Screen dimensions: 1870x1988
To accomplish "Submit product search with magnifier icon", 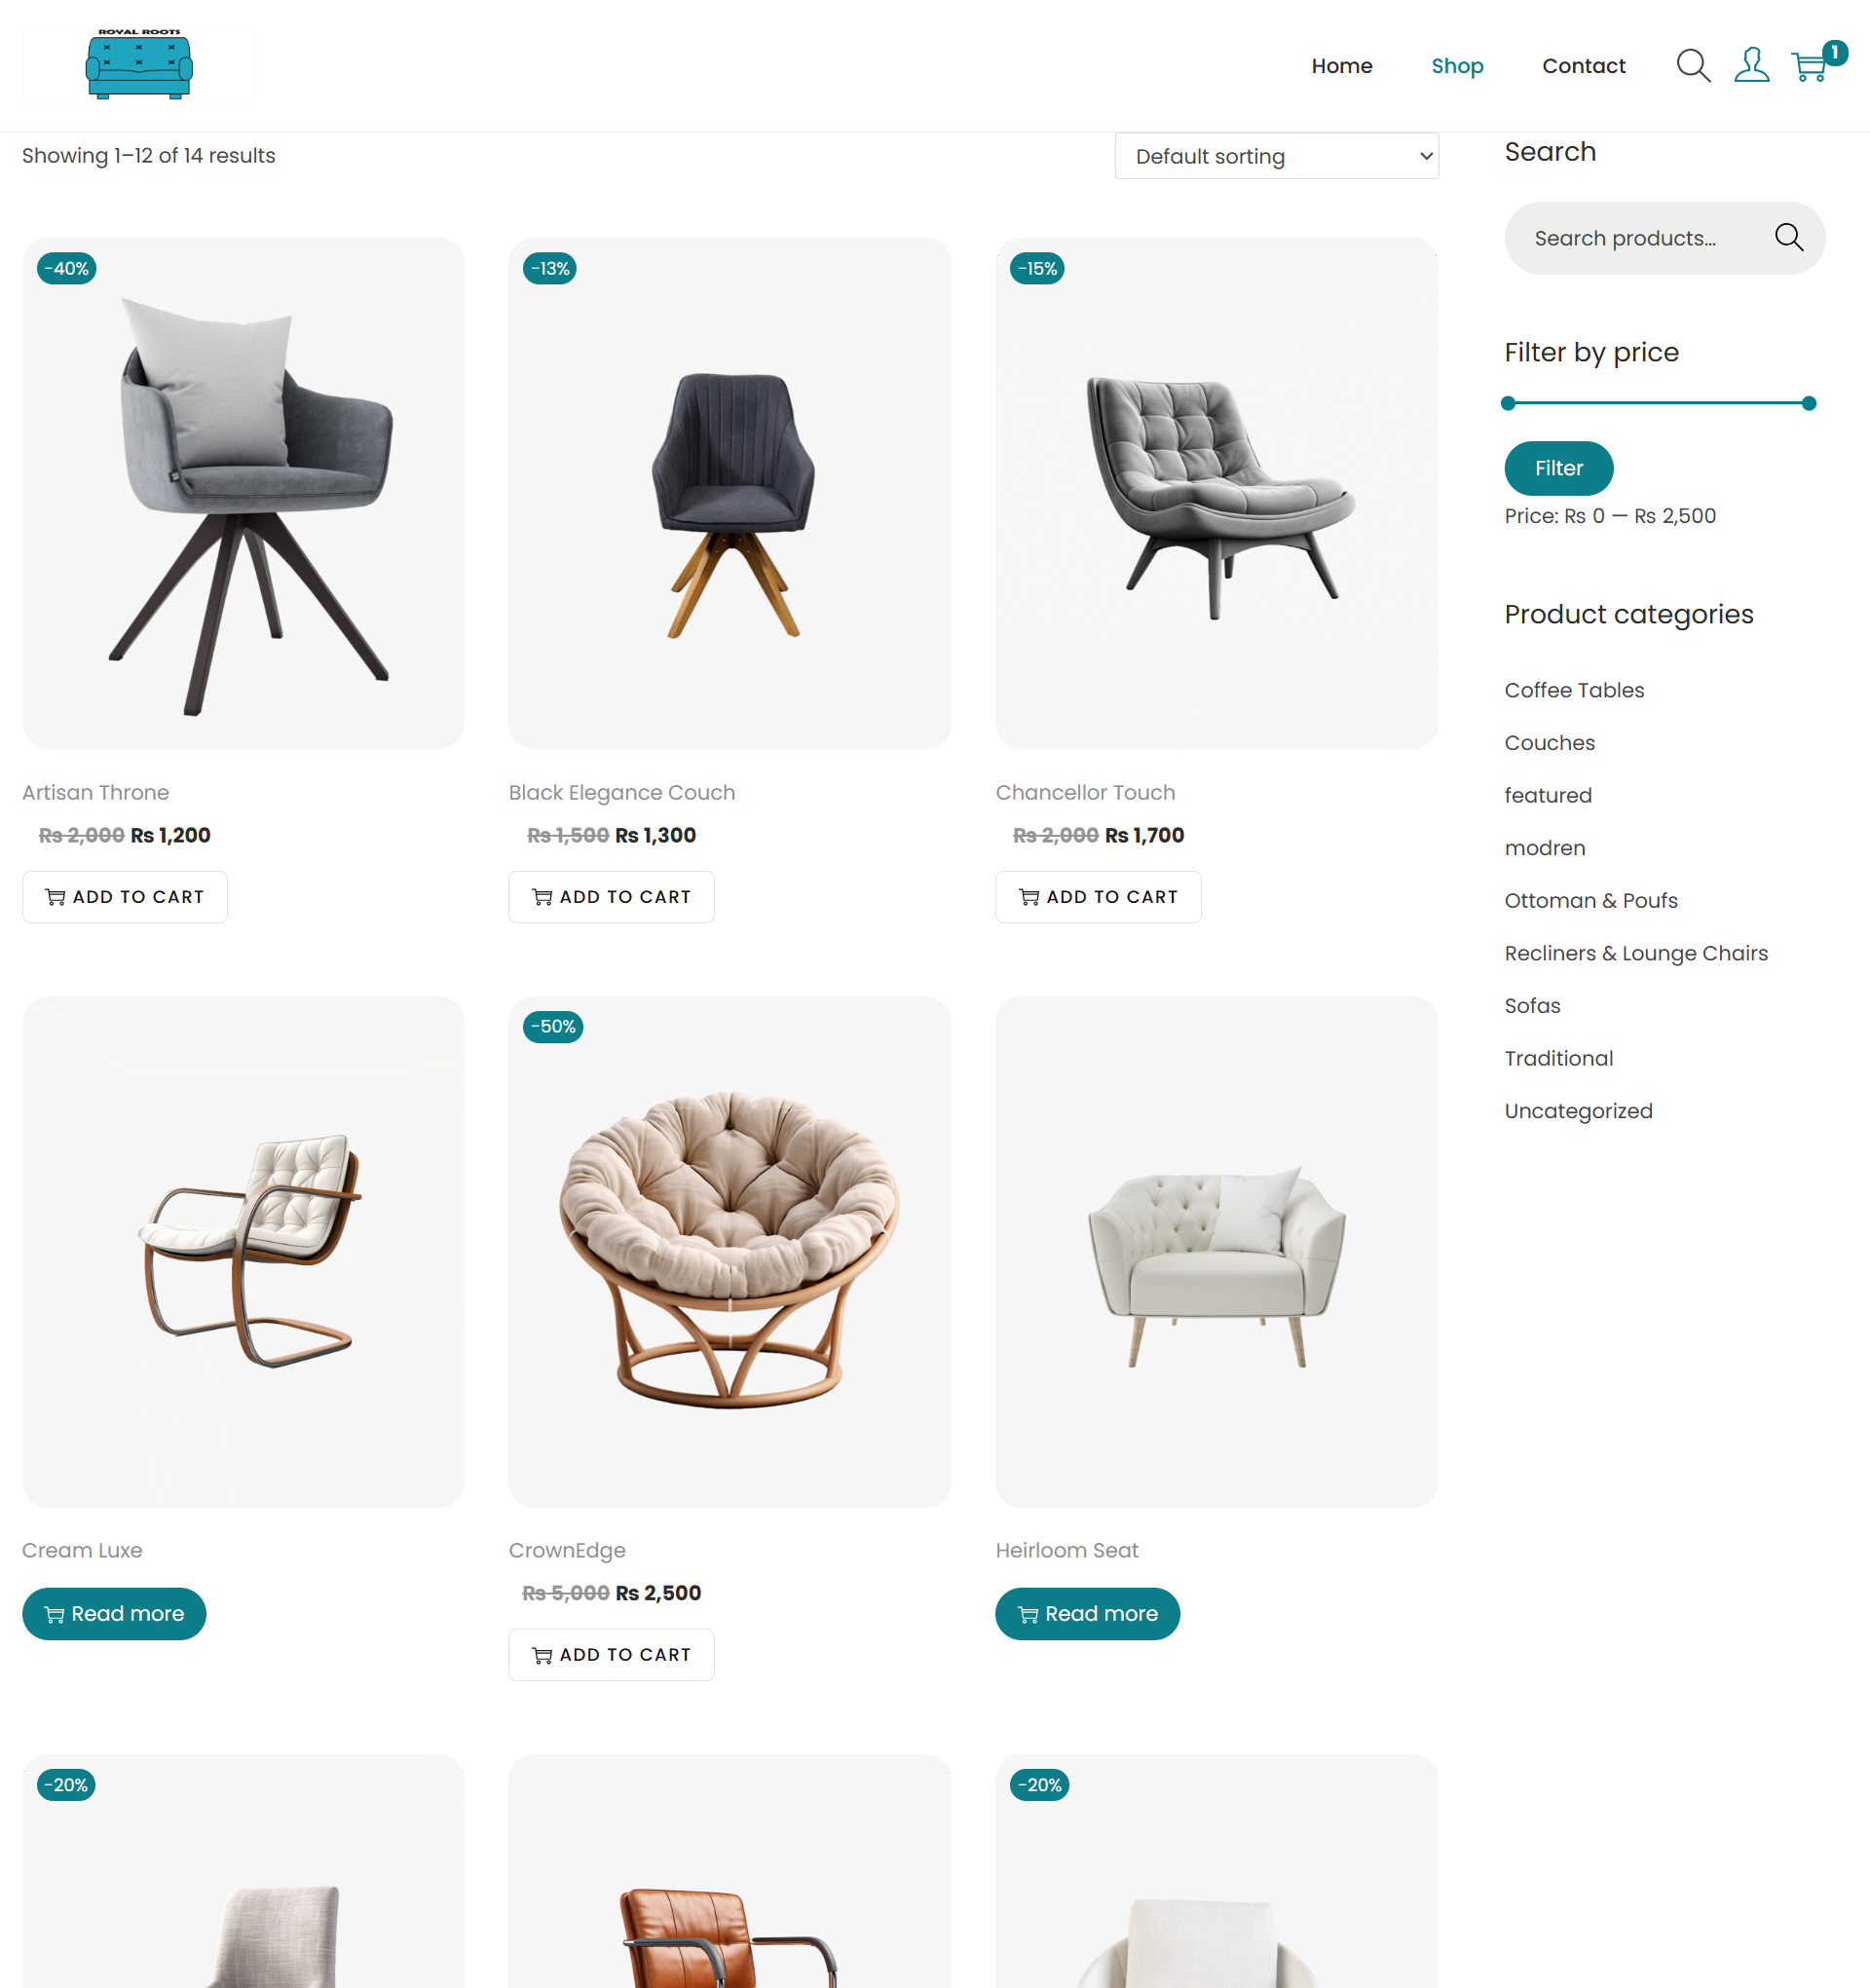I will 1788,238.
